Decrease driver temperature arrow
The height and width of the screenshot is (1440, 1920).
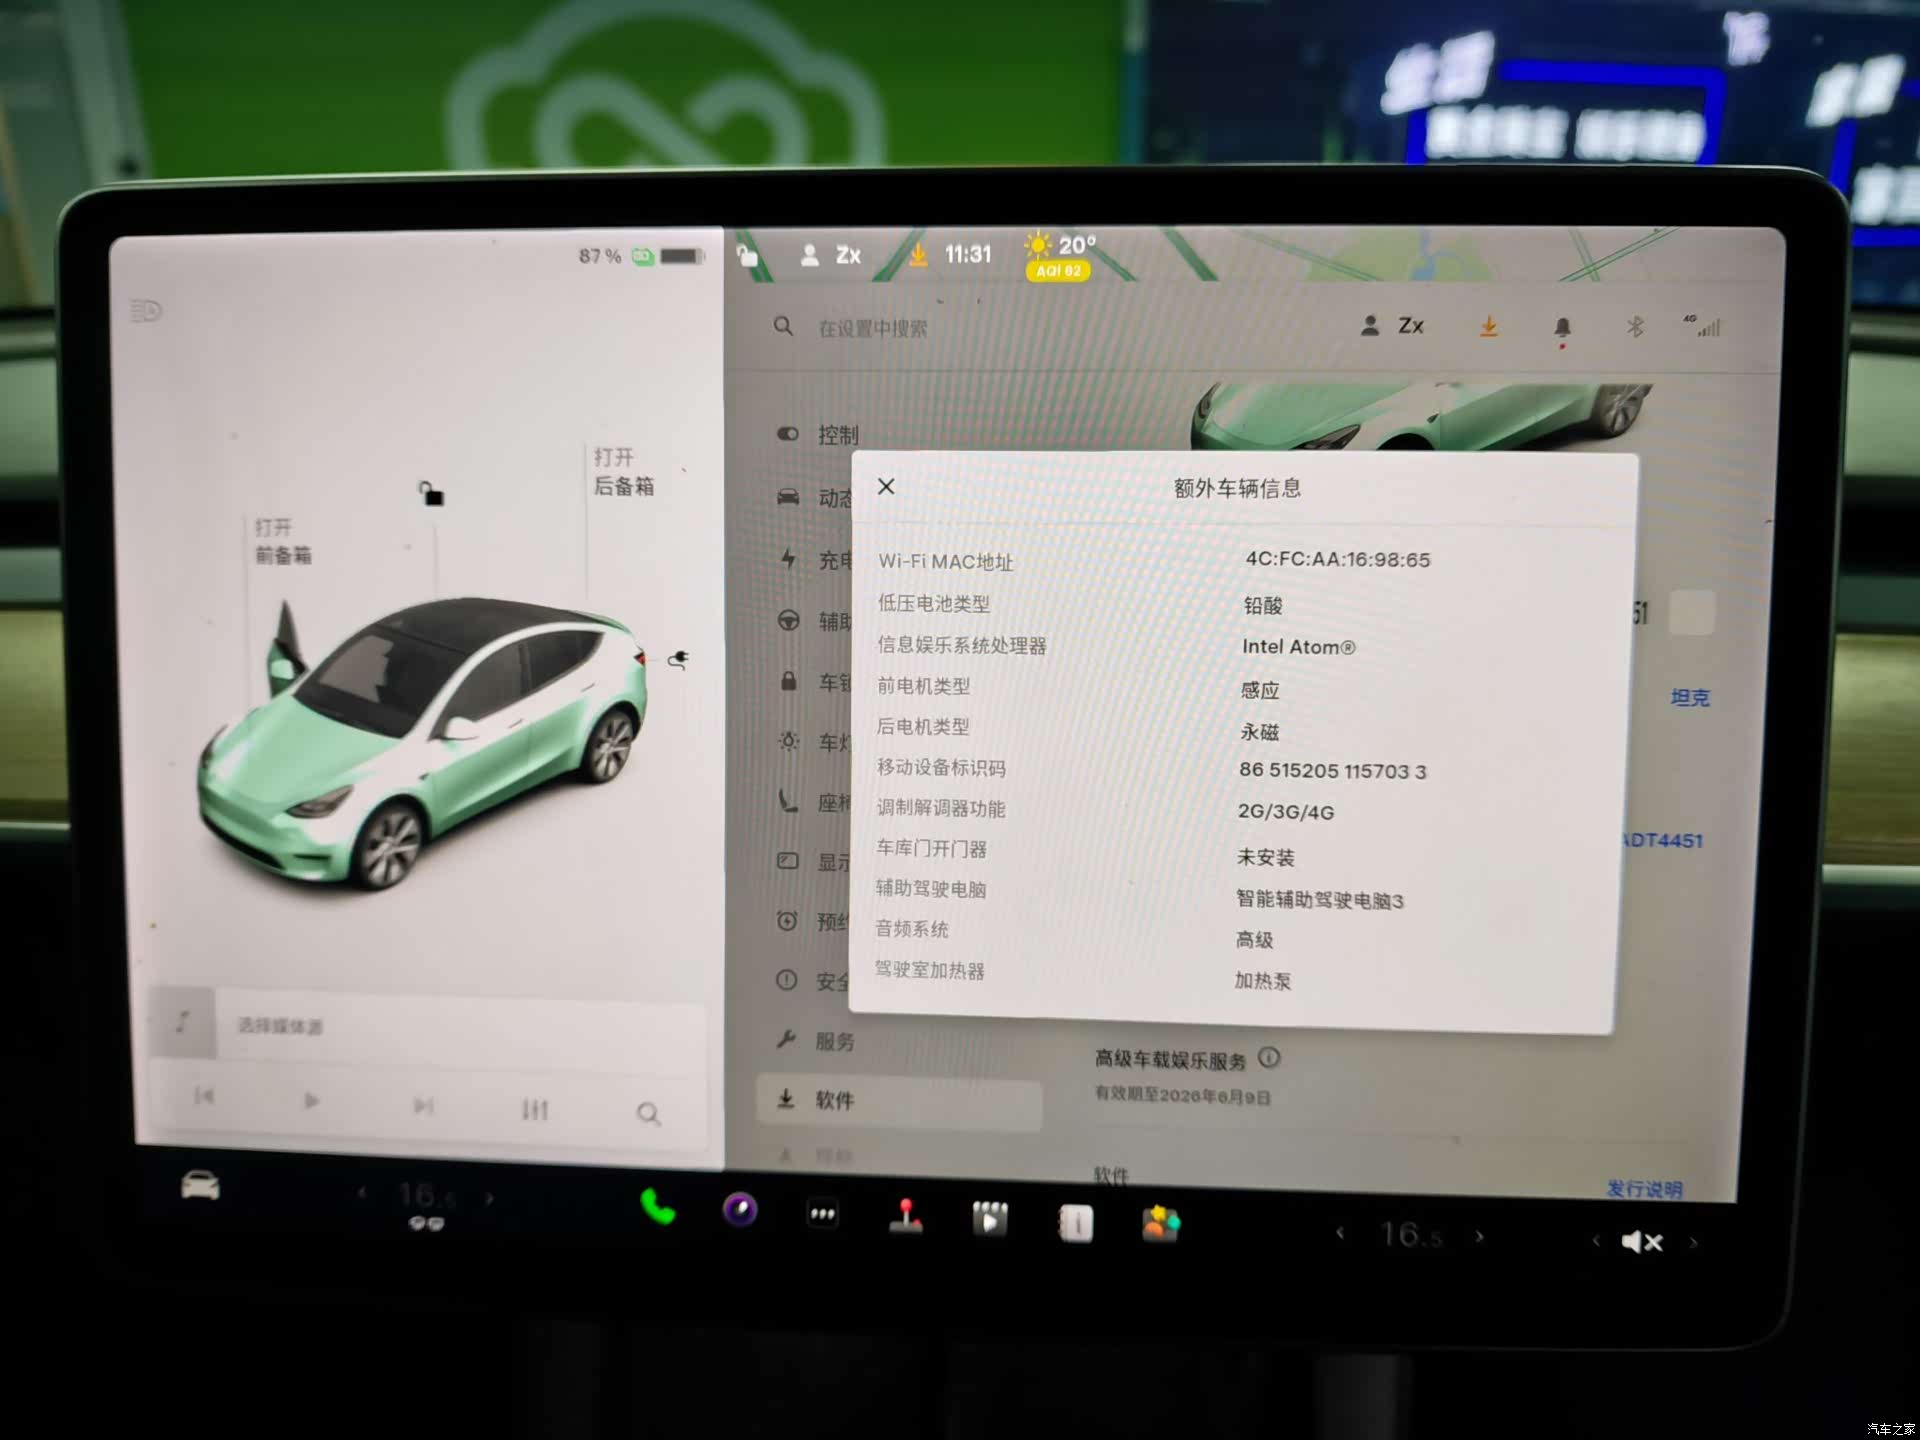tap(362, 1192)
